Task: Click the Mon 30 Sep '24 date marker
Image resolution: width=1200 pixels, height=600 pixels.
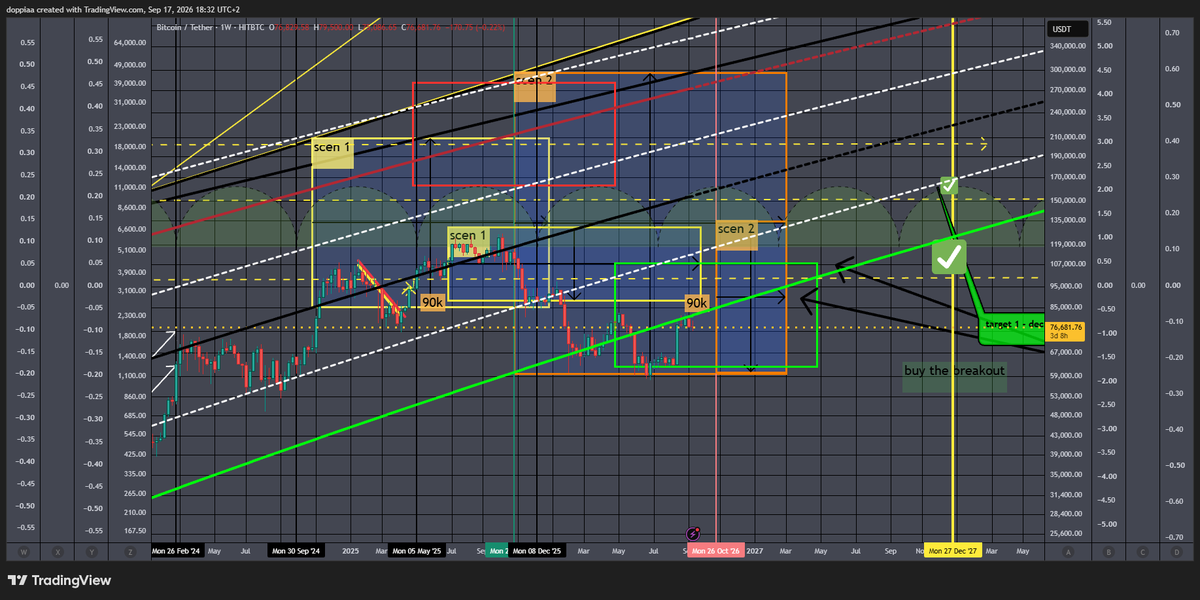Action: (x=295, y=551)
